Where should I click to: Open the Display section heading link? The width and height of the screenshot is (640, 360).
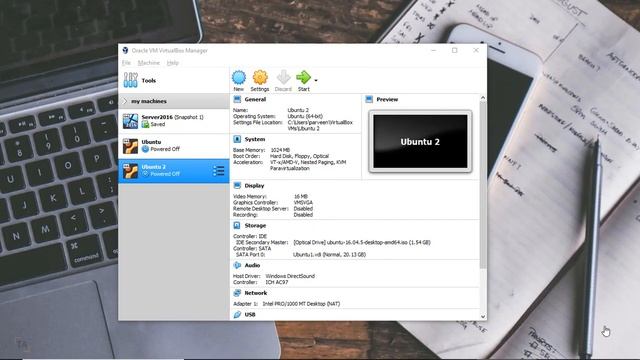click(254, 186)
